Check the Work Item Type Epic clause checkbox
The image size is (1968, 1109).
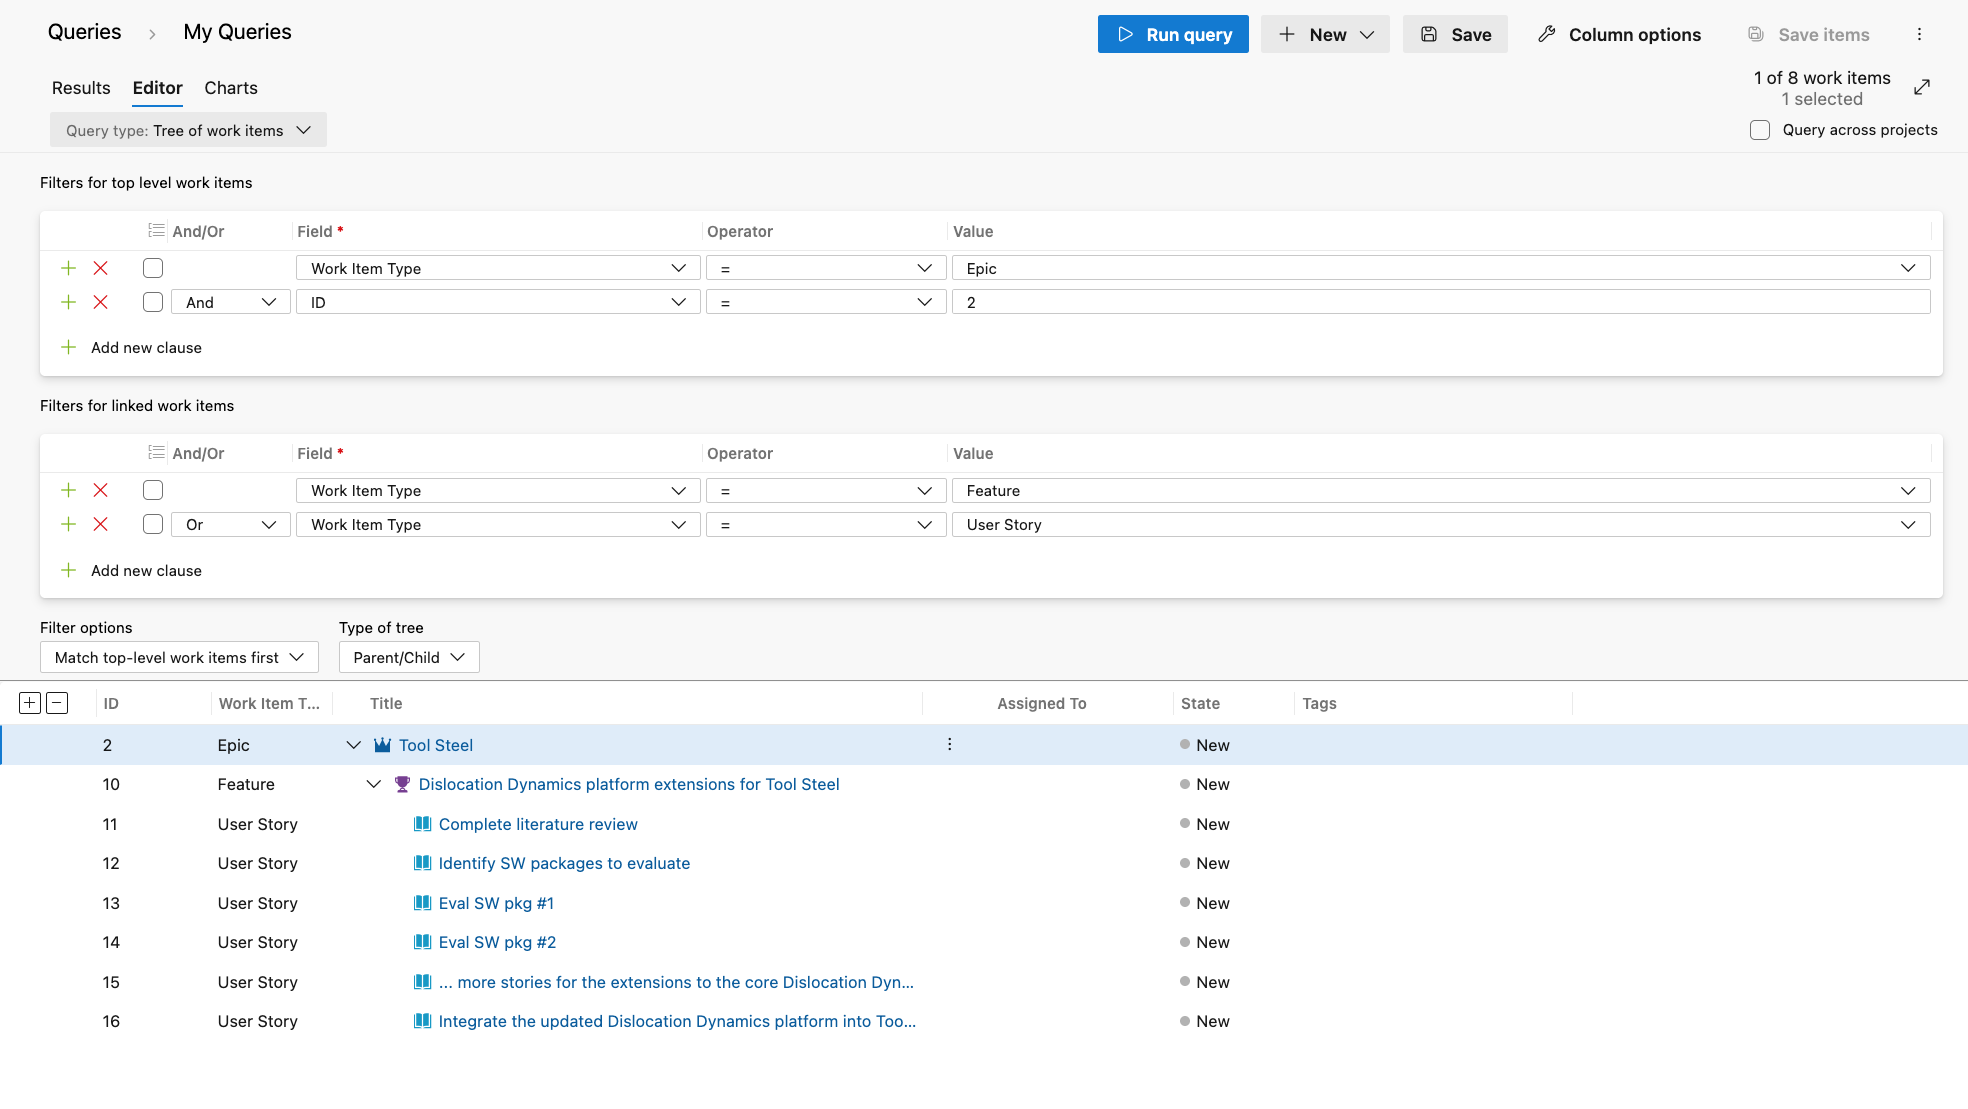(x=153, y=268)
